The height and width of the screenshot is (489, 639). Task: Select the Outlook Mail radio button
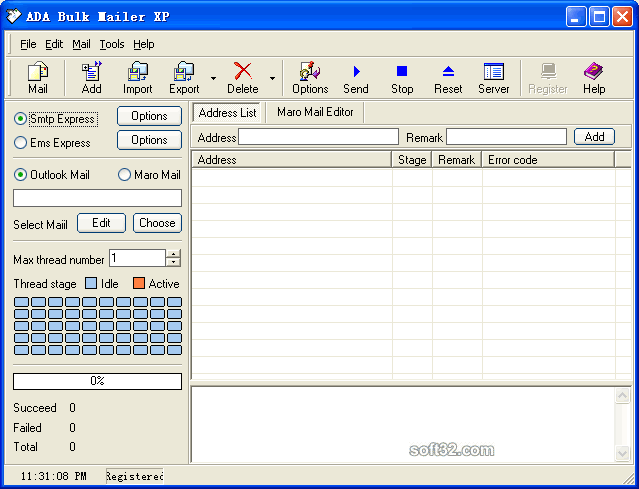(x=20, y=175)
